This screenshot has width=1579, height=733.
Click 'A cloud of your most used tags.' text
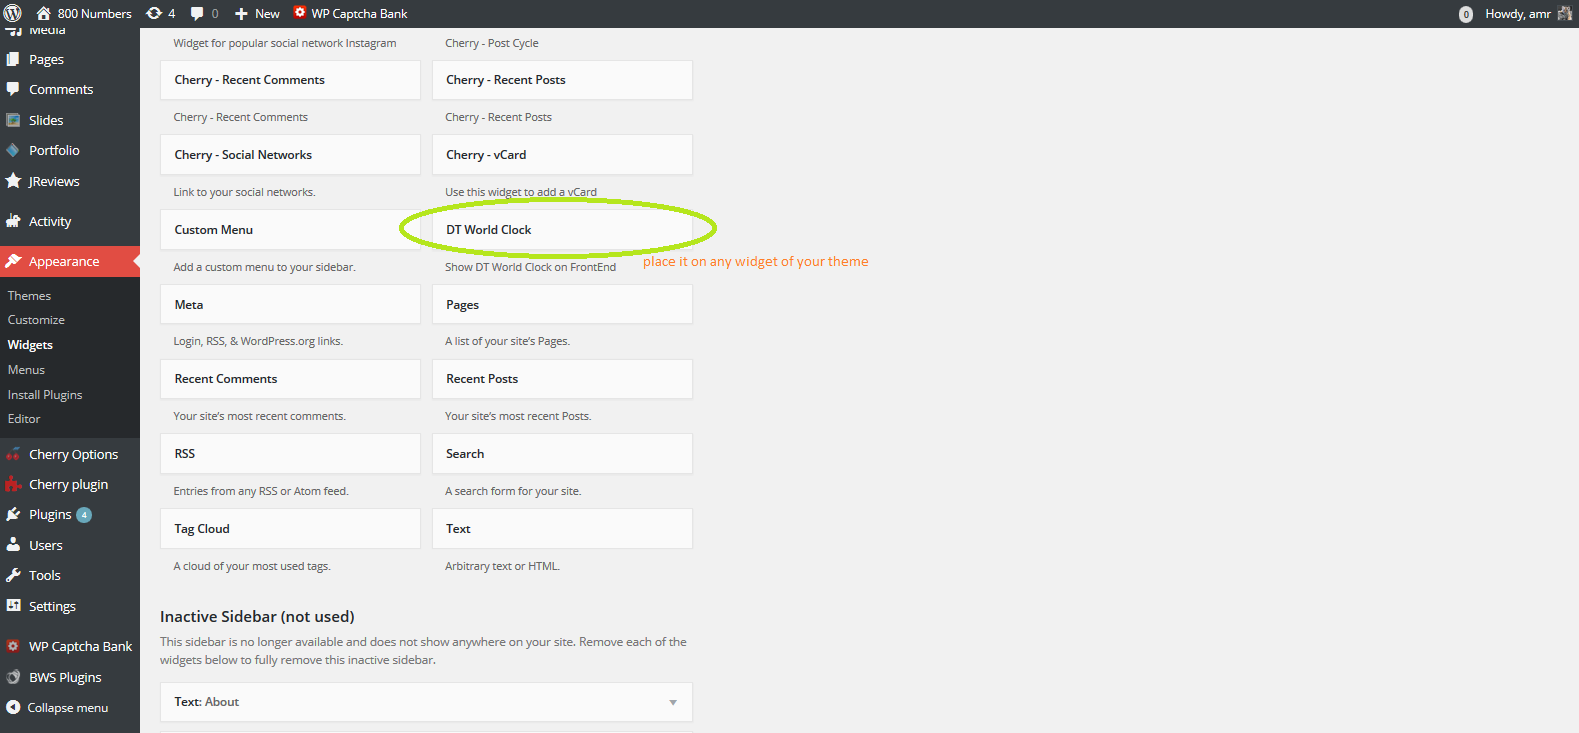tap(252, 566)
